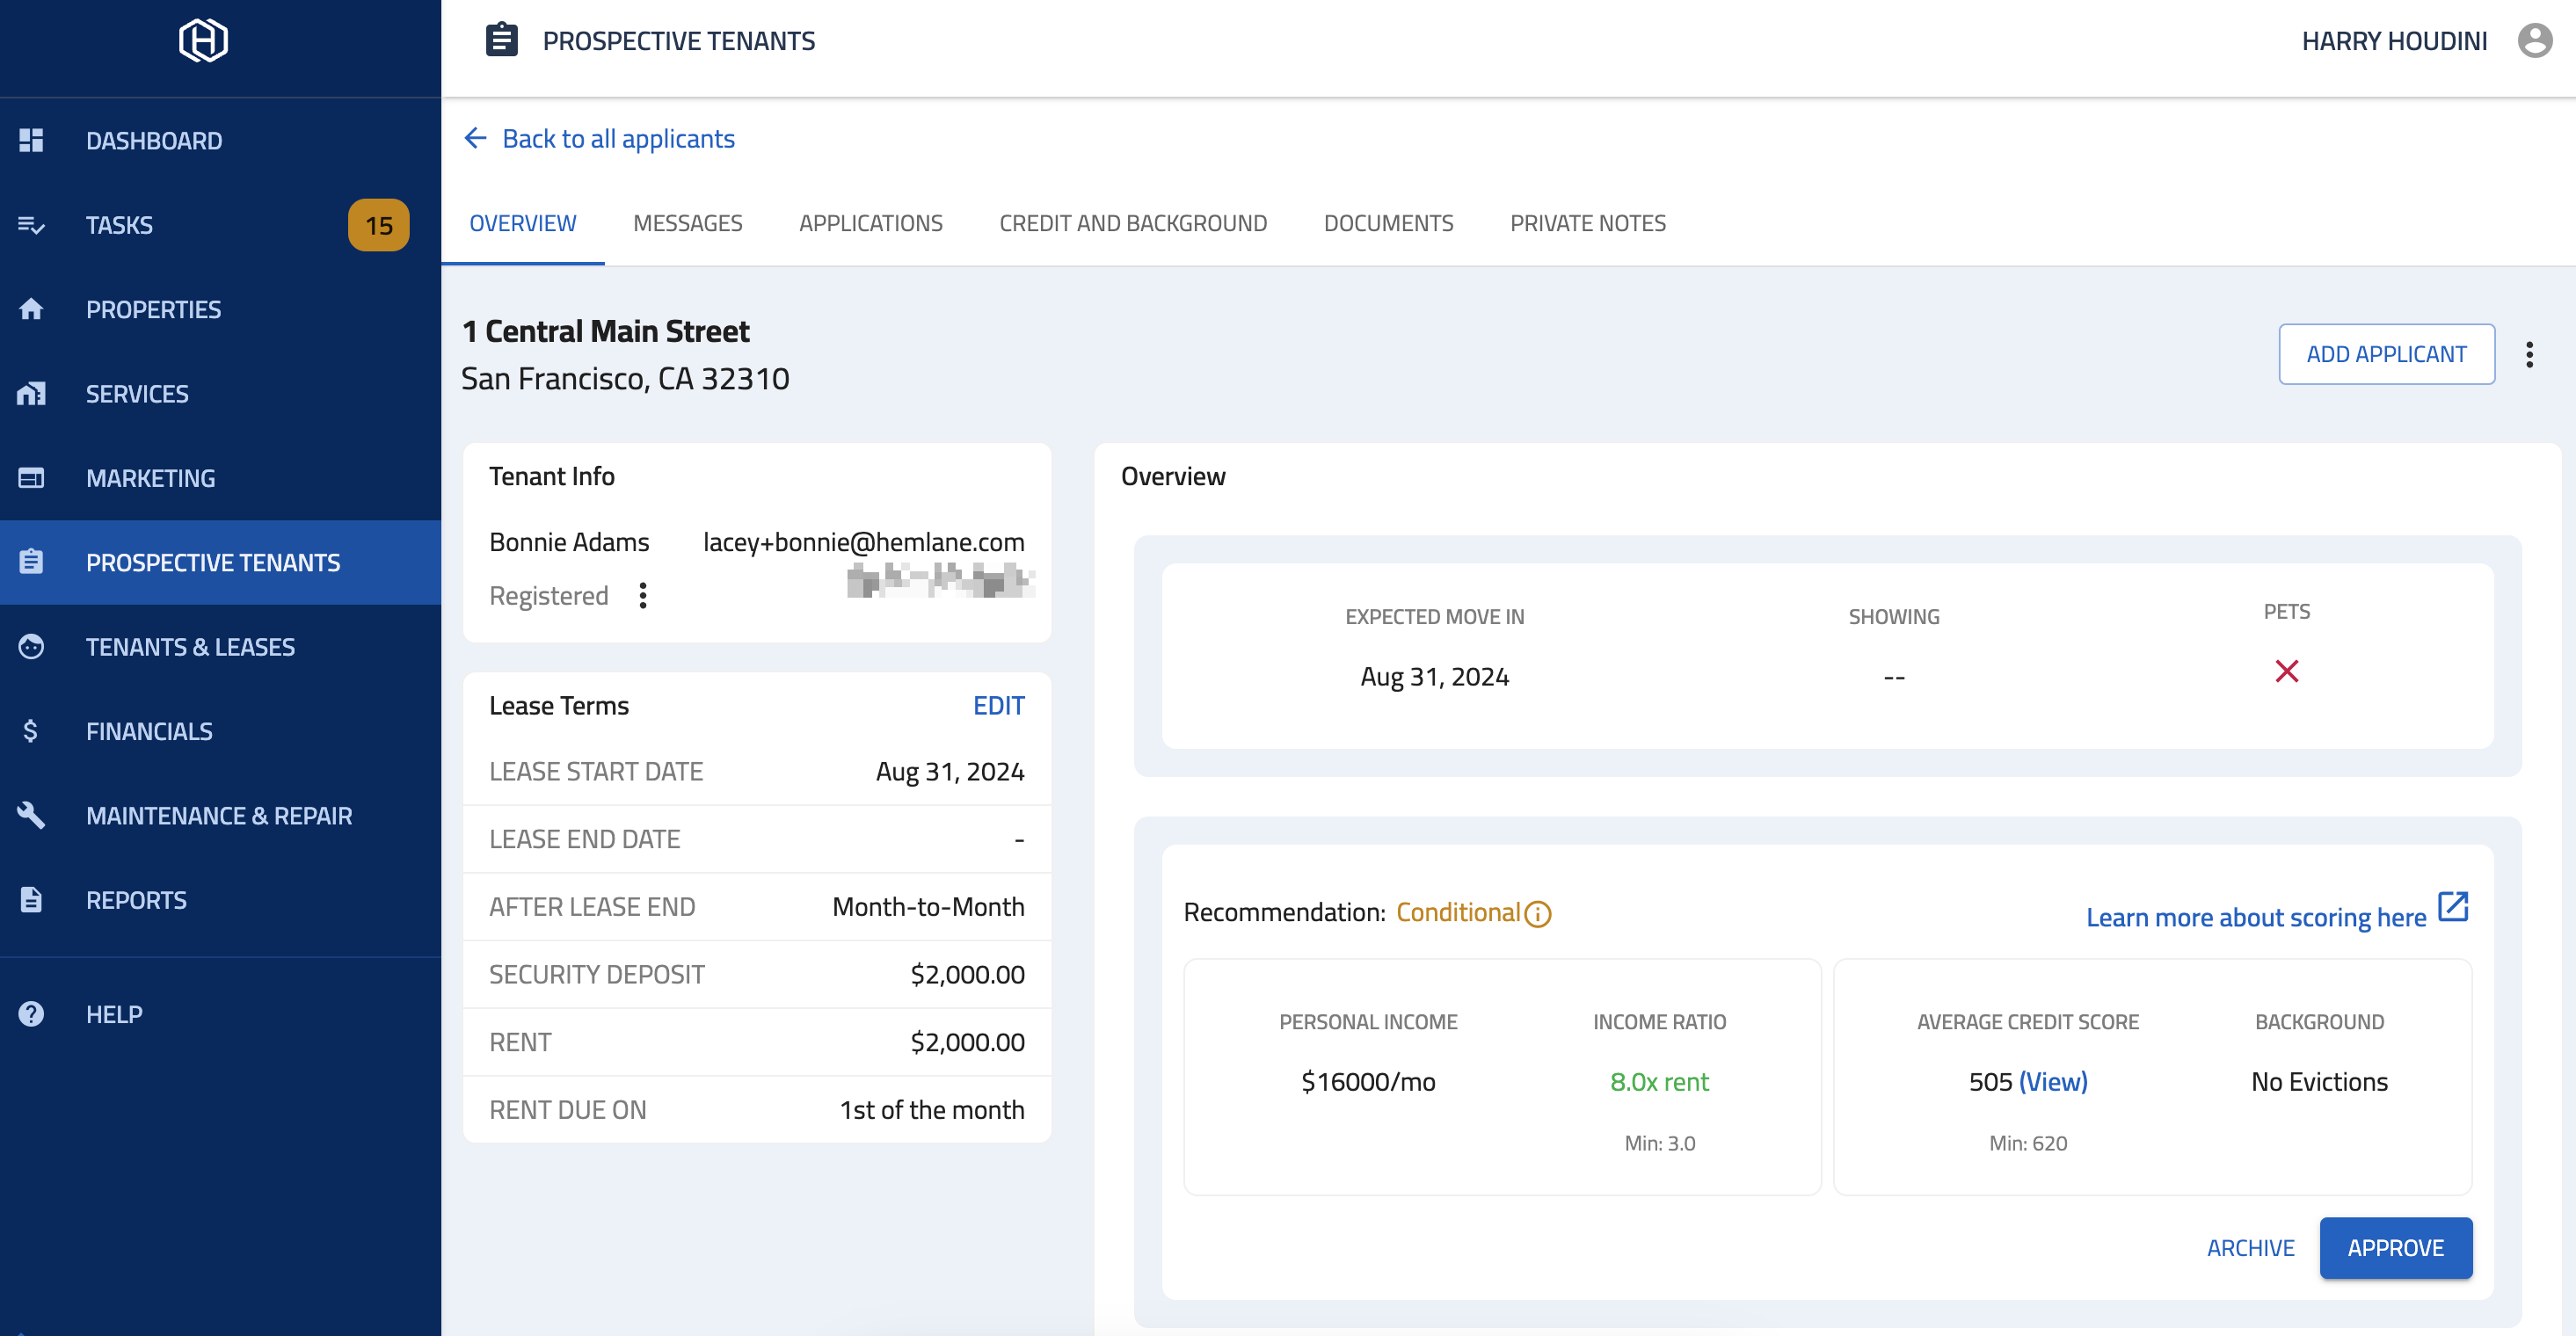The image size is (2576, 1336).
Task: Click the Maintenance wrench icon
Action: [x=31, y=815]
